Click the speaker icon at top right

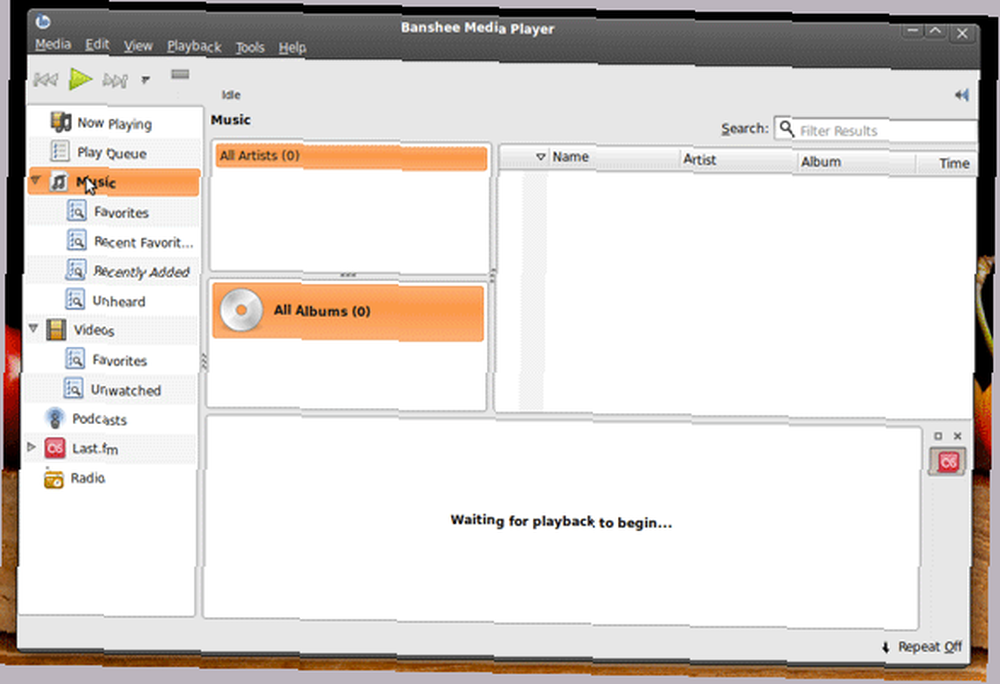point(962,95)
